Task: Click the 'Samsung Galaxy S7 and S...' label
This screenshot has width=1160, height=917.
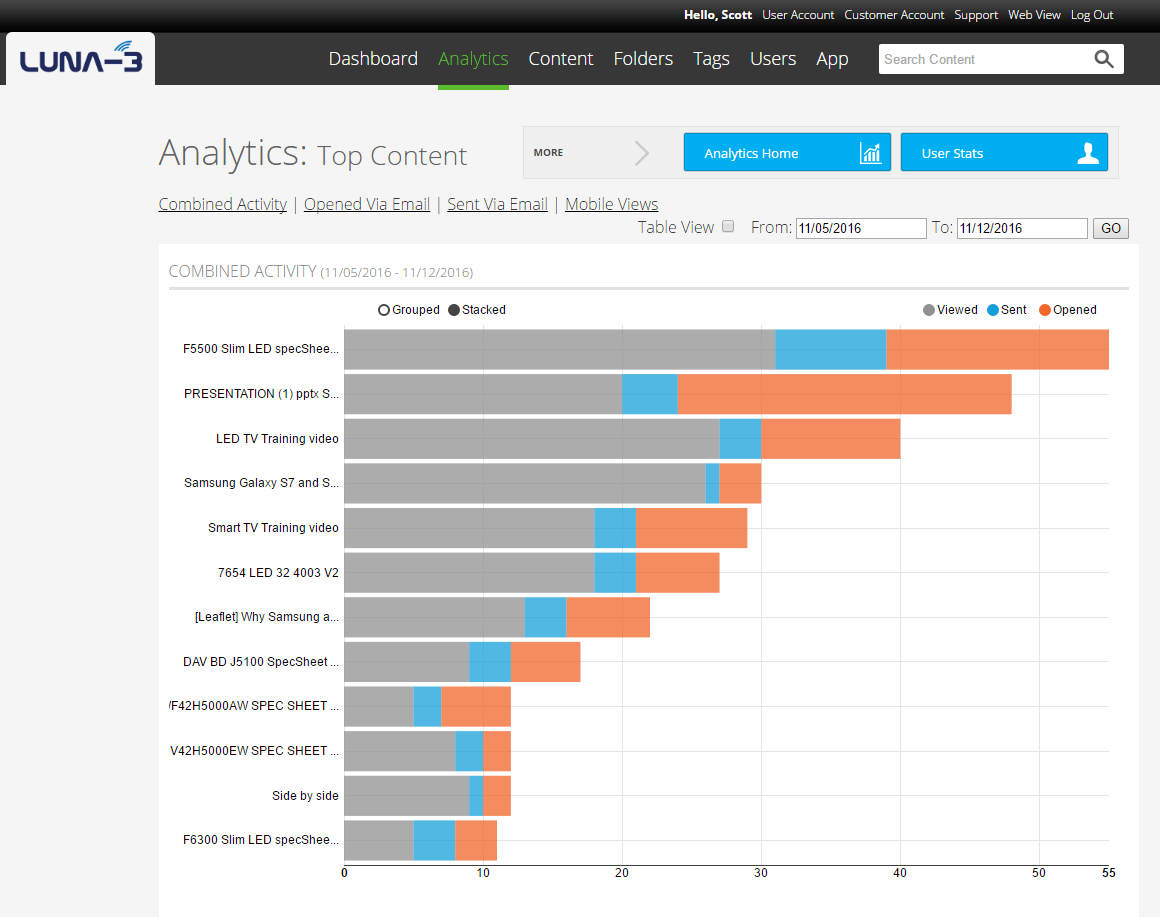Action: pyautogui.click(x=261, y=483)
